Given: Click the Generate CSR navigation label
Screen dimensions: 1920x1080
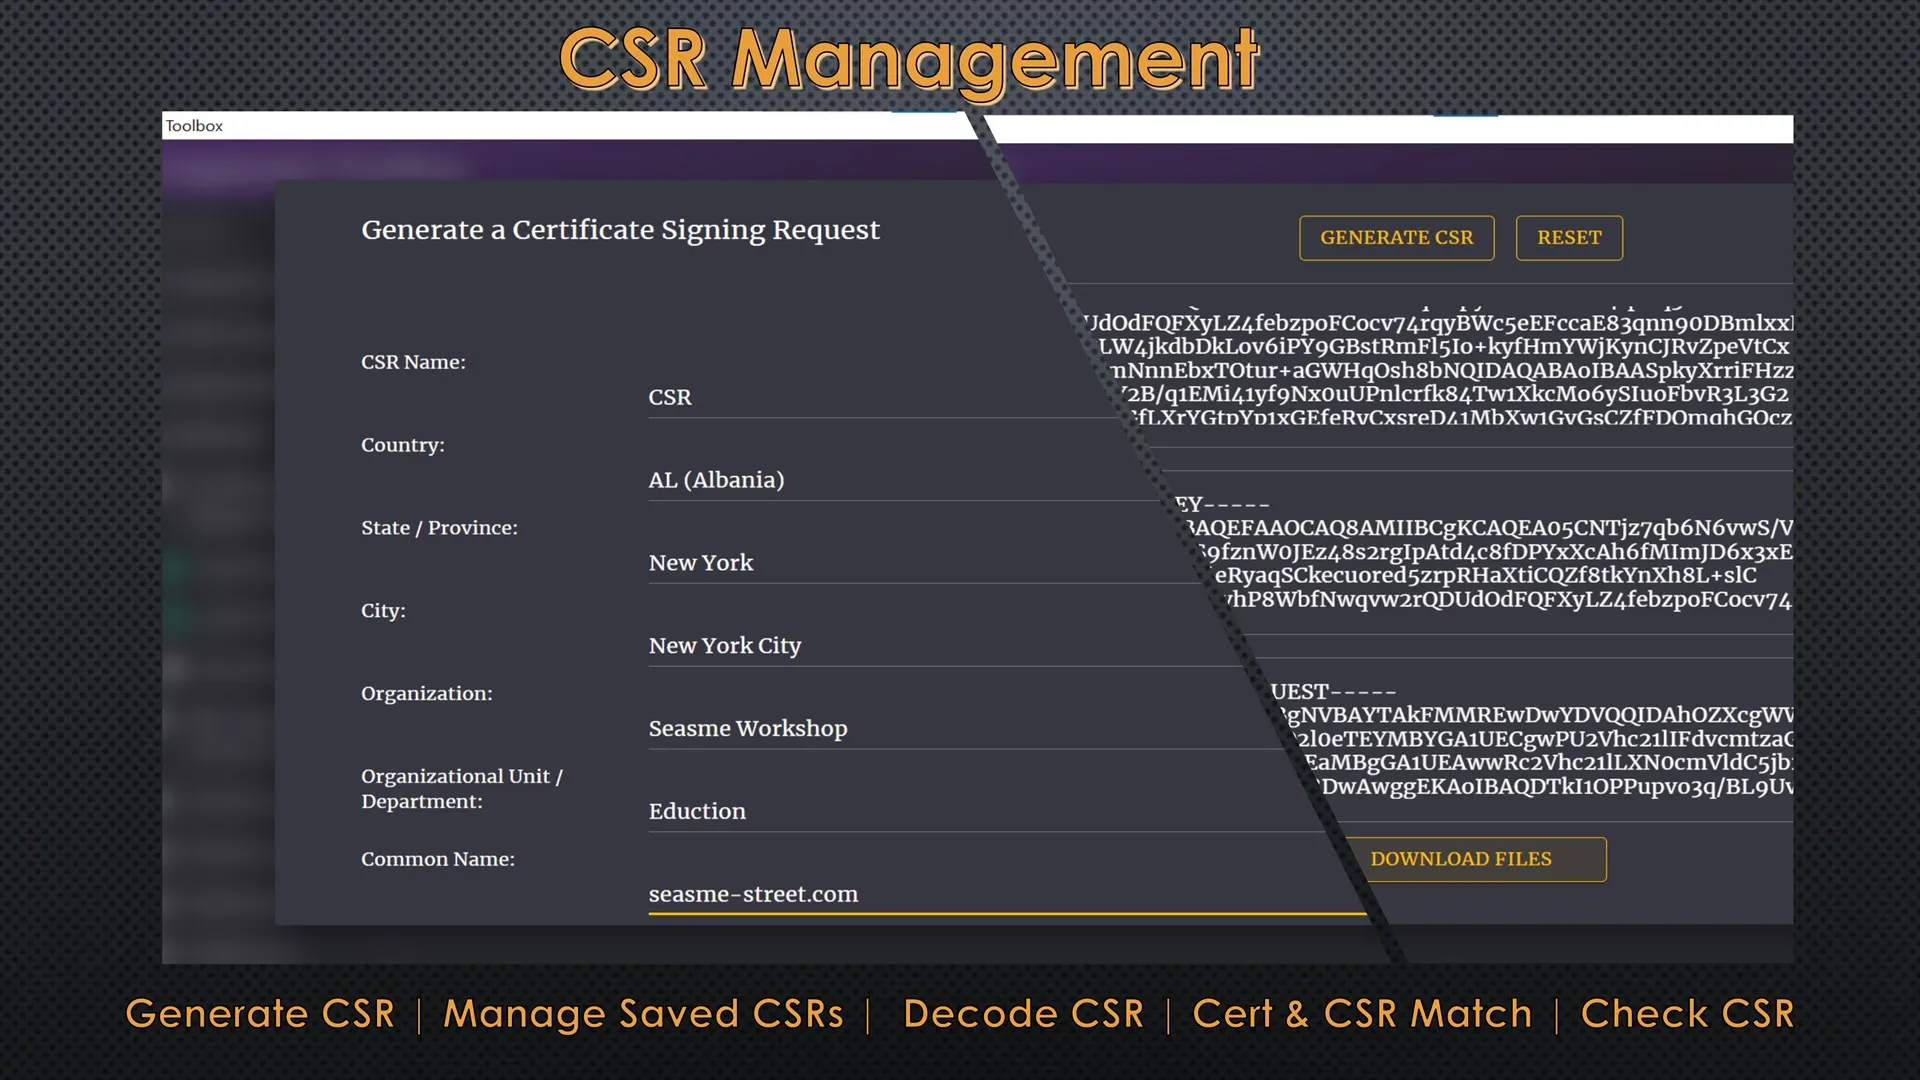Looking at the screenshot, I should (x=260, y=1014).
